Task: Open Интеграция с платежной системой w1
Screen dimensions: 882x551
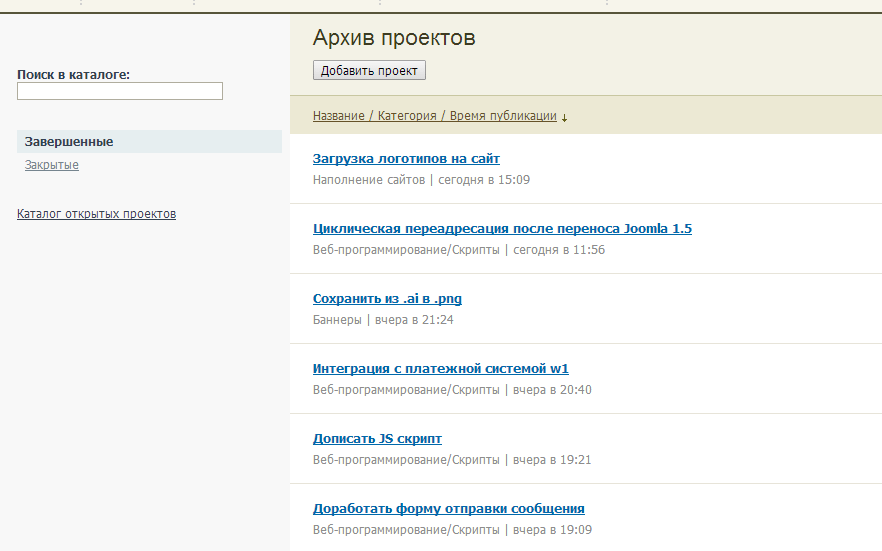Action: click(x=440, y=368)
